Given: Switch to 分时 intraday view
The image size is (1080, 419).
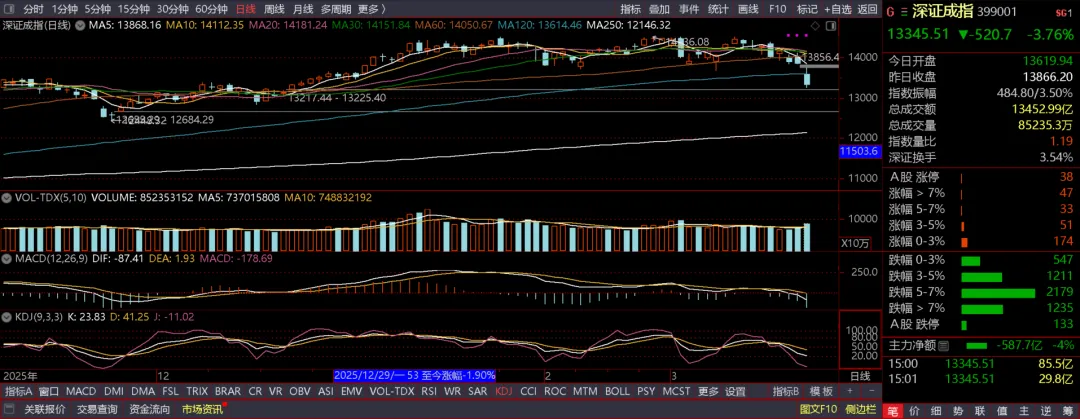Looking at the screenshot, I should coord(33,10).
